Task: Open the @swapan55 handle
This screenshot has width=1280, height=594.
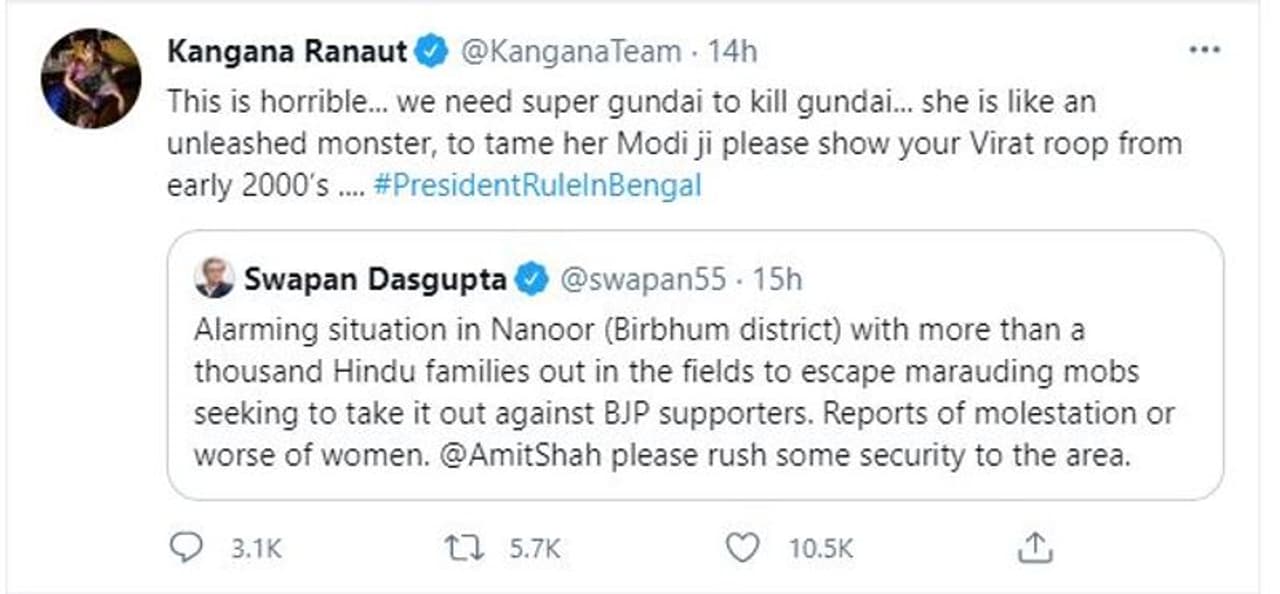Action: coord(640,279)
